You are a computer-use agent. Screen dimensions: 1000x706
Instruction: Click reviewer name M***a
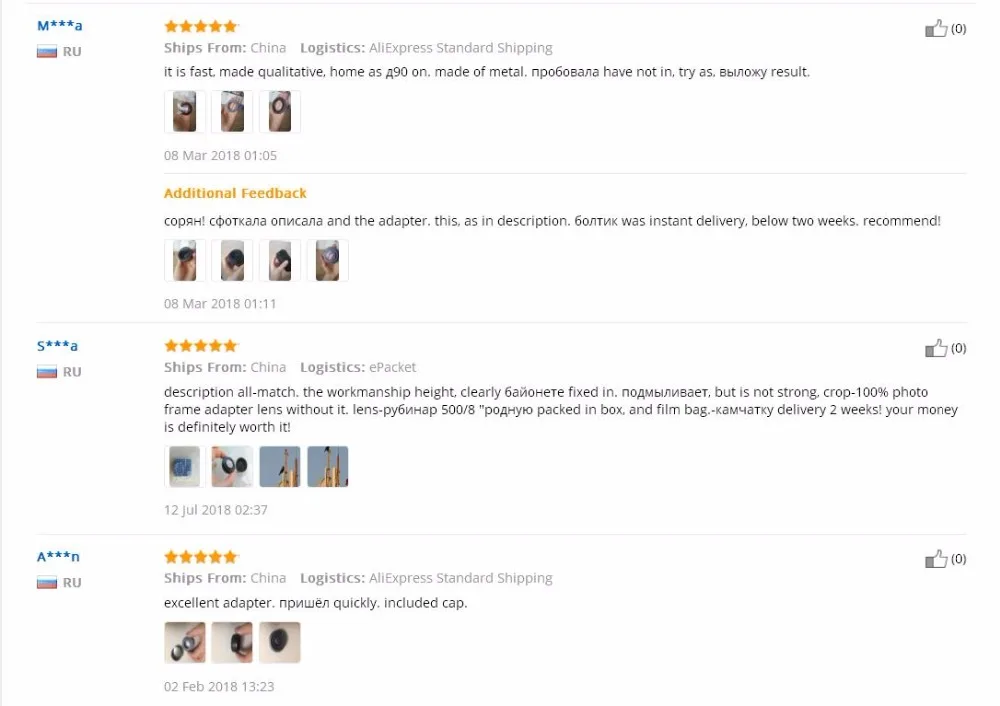[x=60, y=27]
